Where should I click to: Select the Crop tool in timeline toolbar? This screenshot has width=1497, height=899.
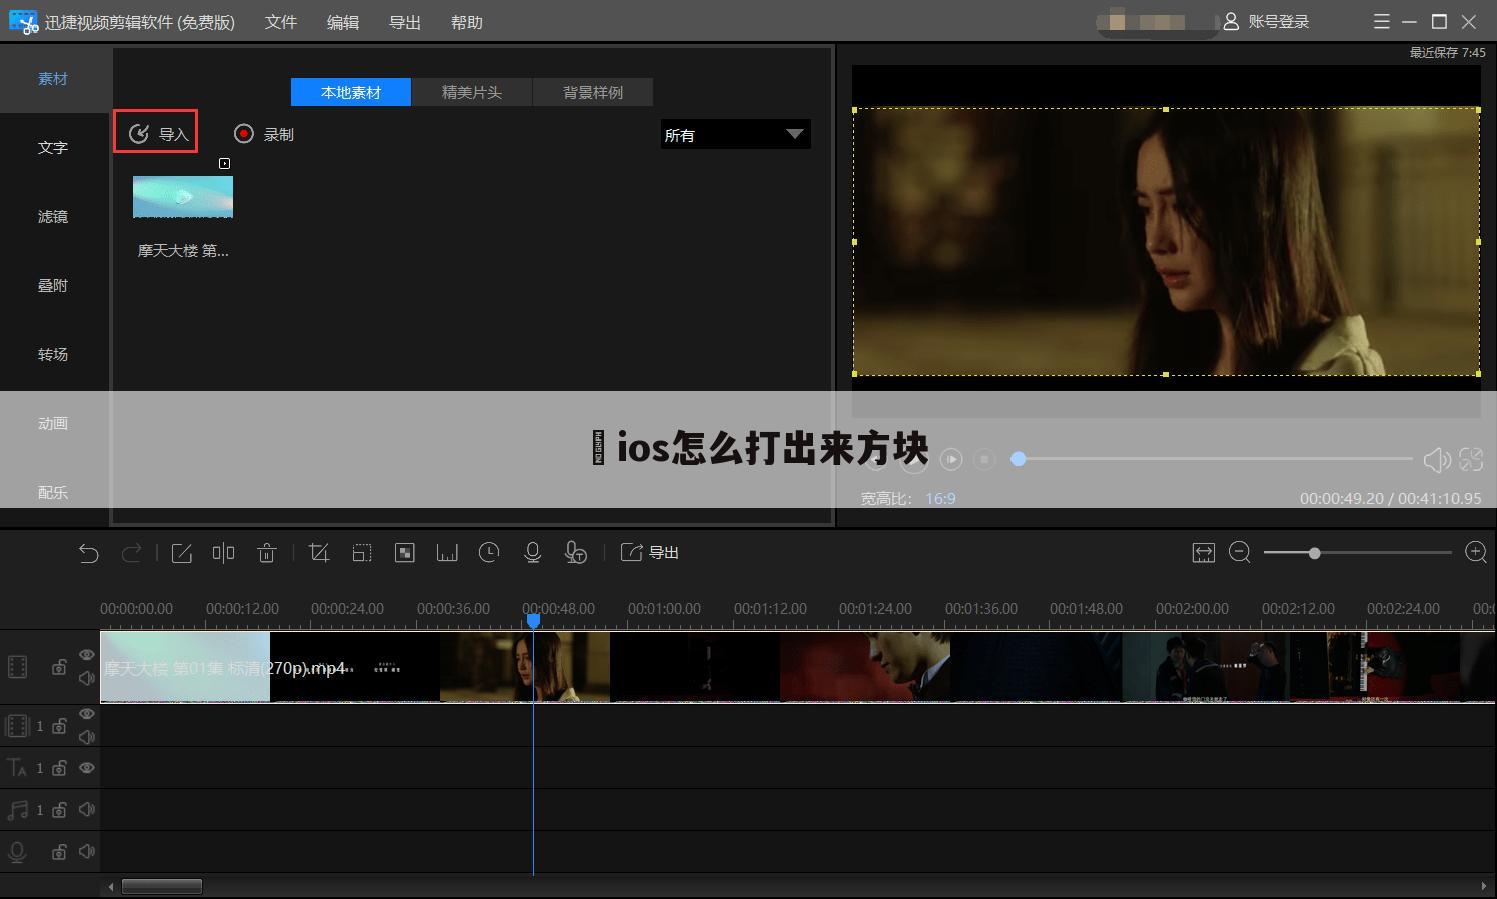click(x=319, y=553)
